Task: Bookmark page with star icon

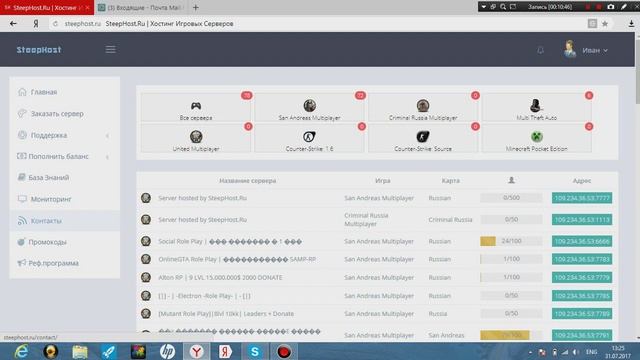Action: coord(605,24)
